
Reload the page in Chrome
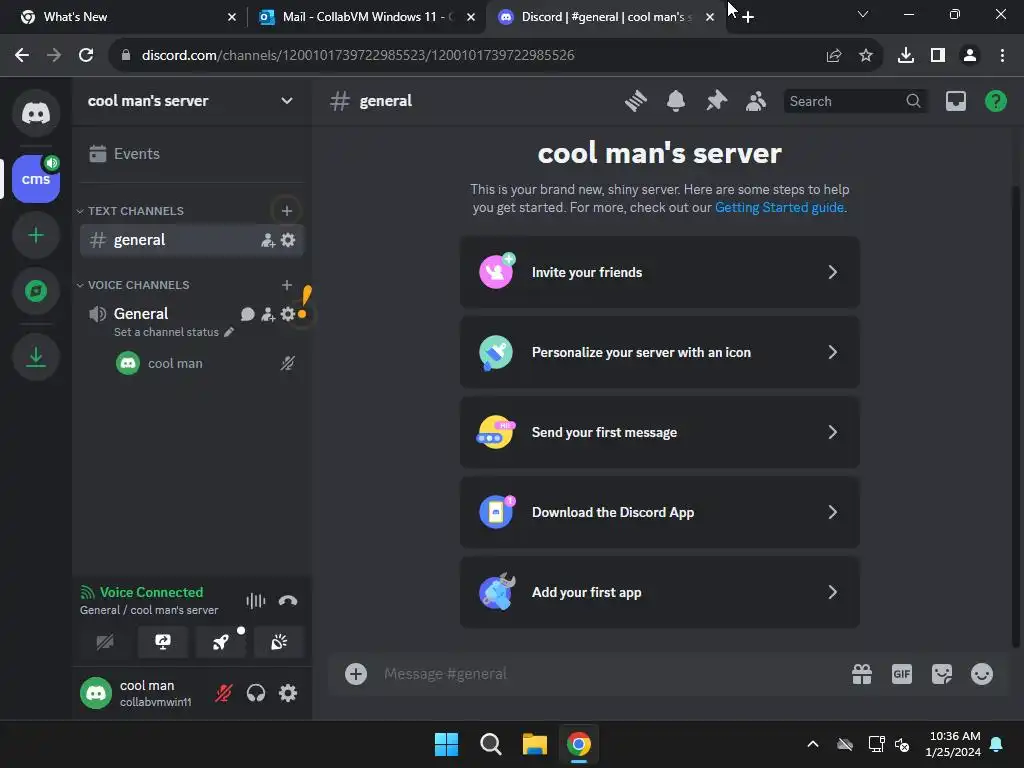coord(86,55)
